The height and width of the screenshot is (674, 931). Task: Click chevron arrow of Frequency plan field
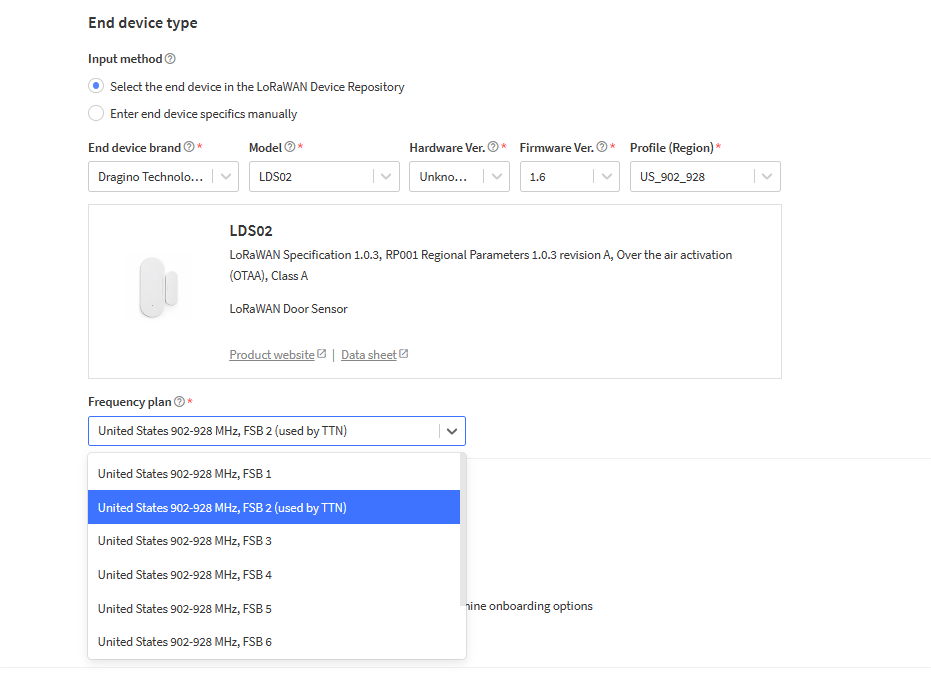point(452,431)
